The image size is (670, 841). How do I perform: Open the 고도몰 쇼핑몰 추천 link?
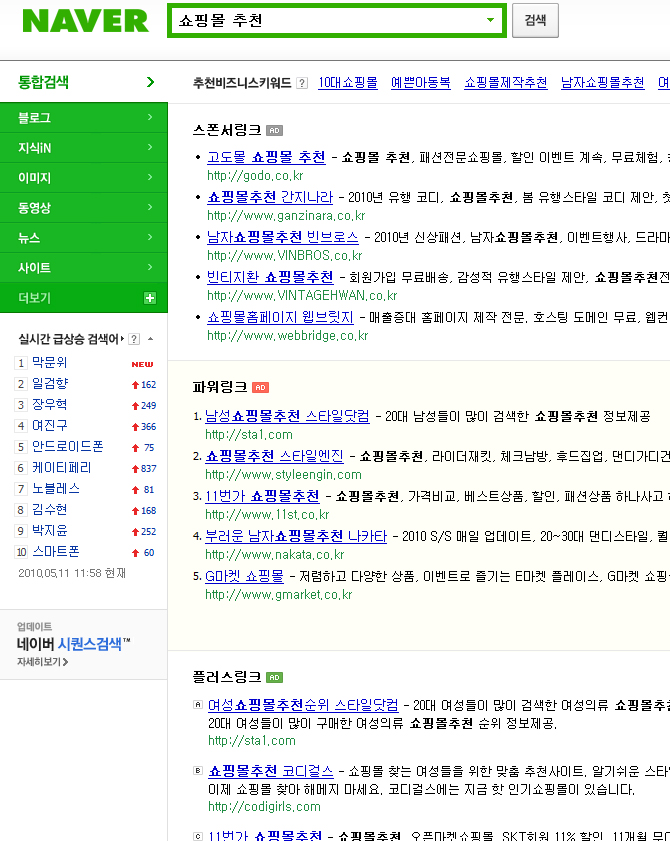(x=266, y=157)
